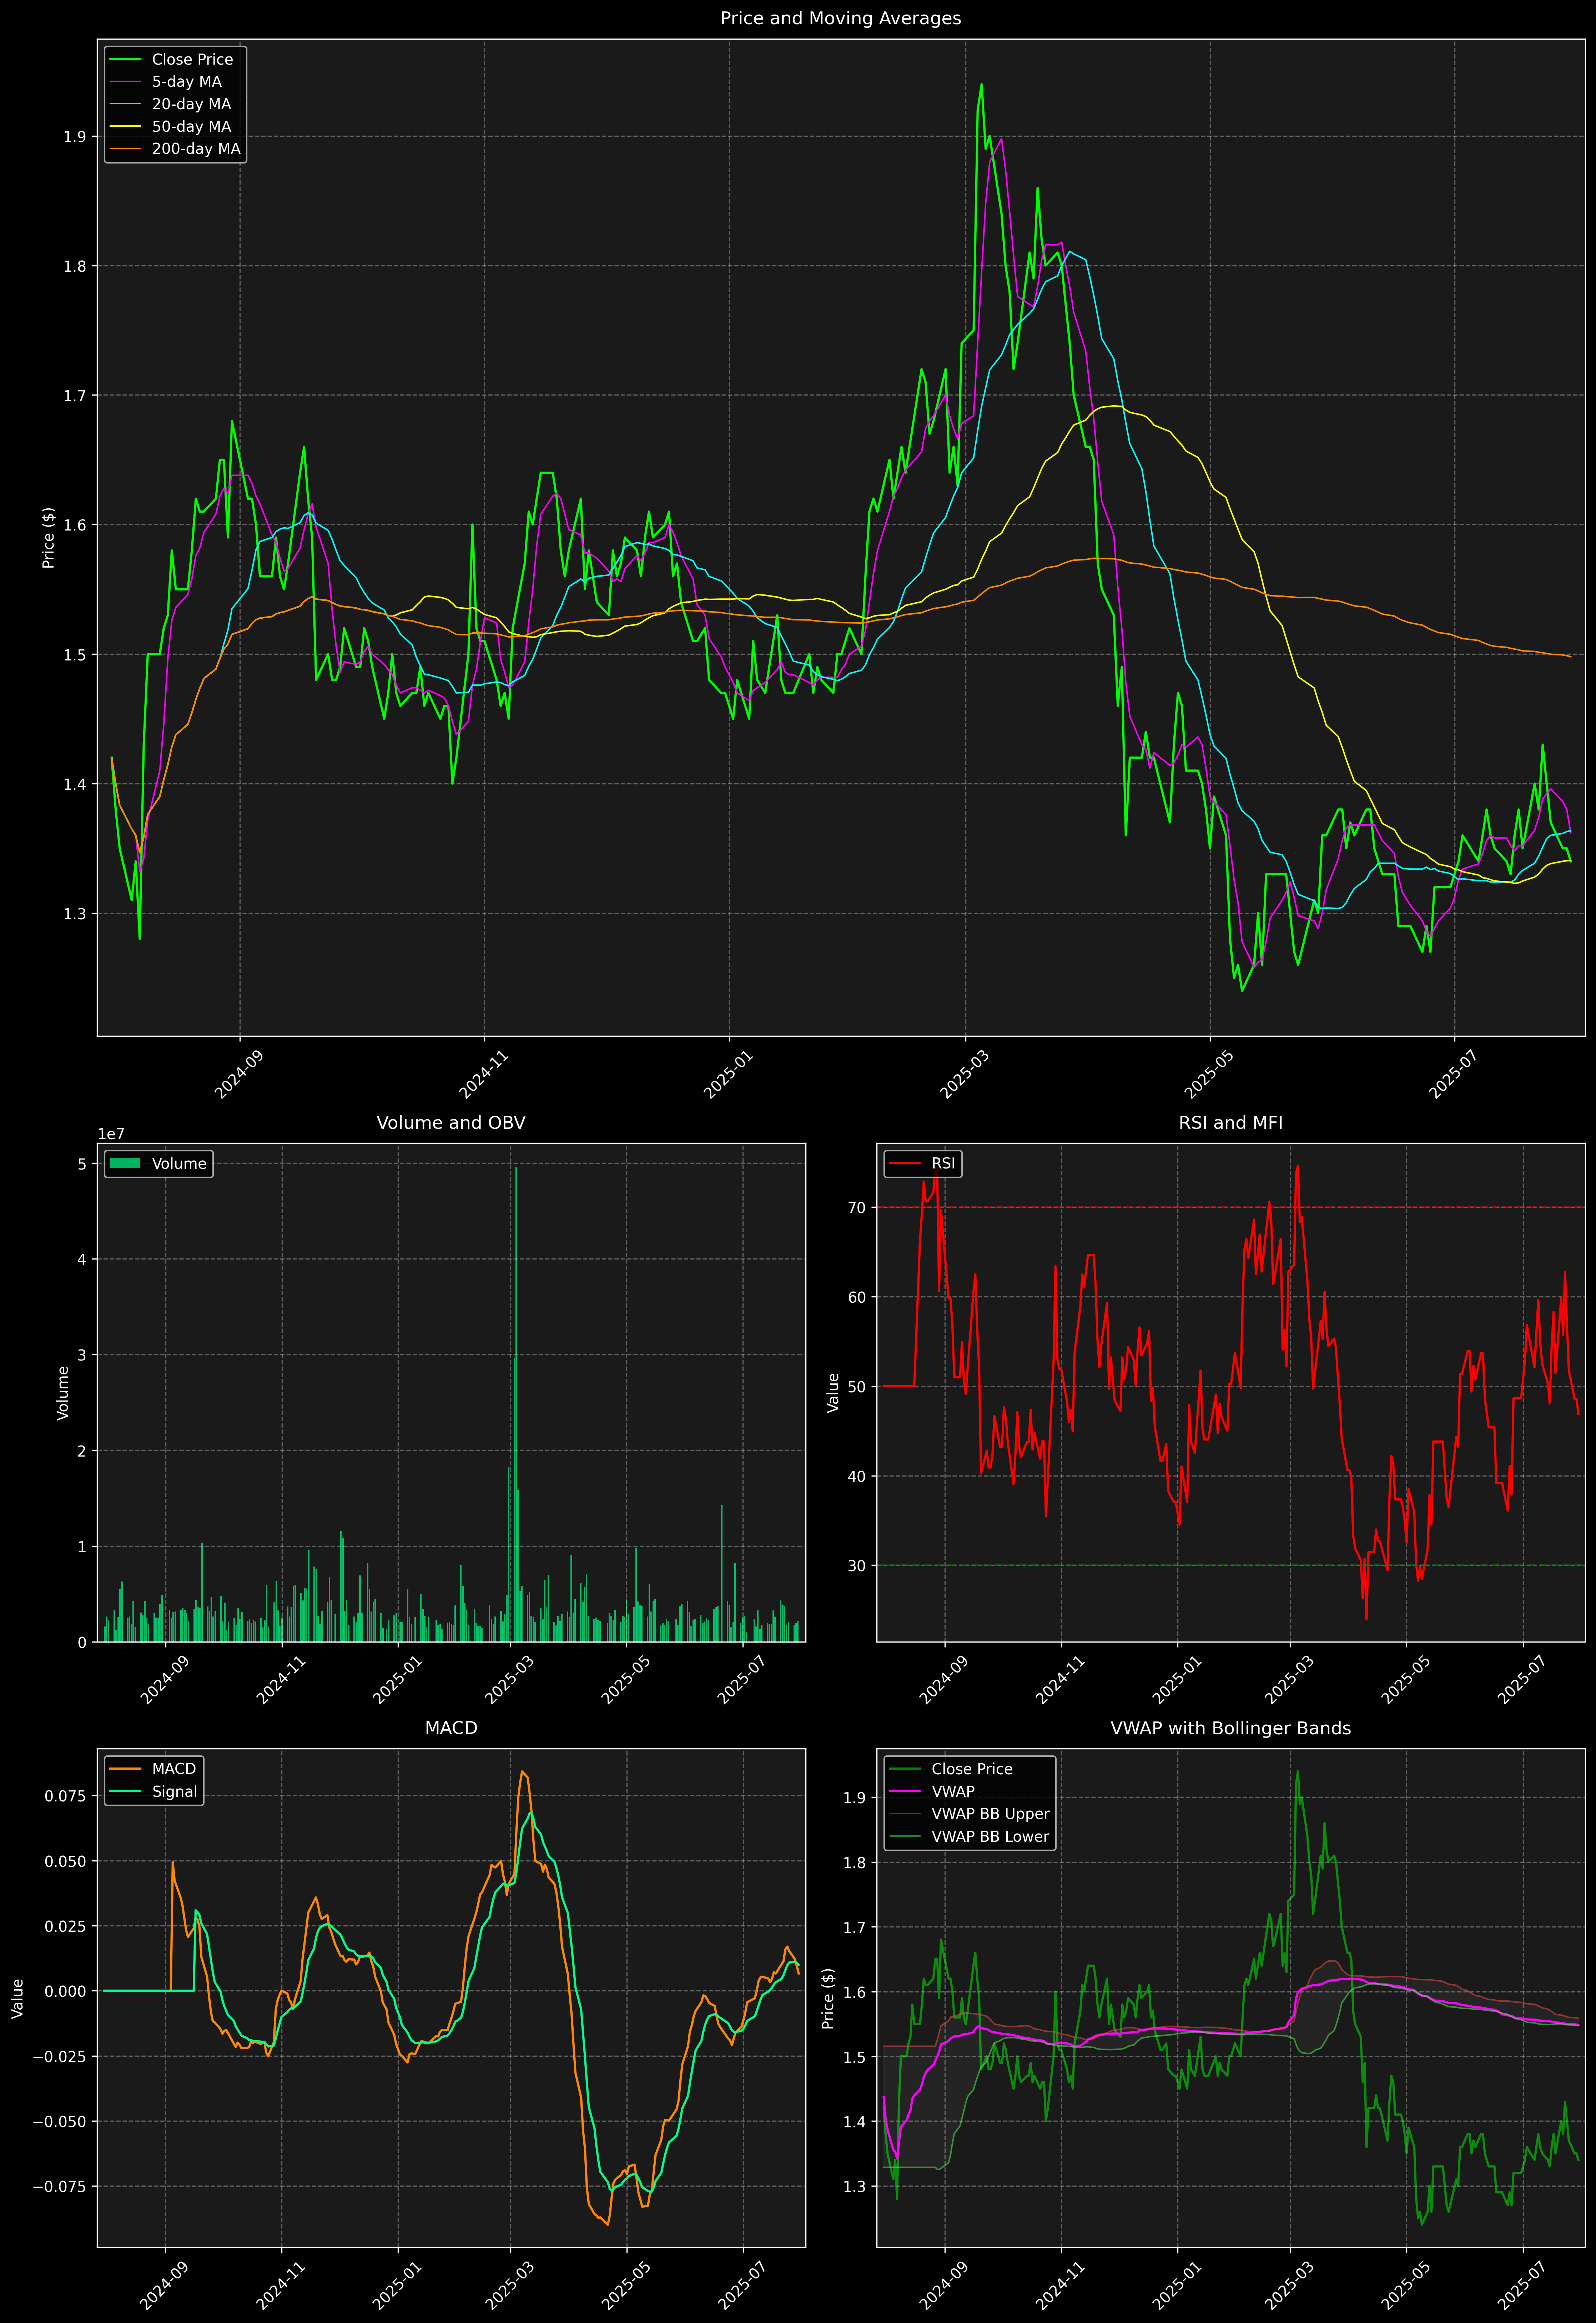This screenshot has width=1596, height=2323.
Task: Click the 'Volume and OBV' chart title
Action: pyautogui.click(x=451, y=1123)
